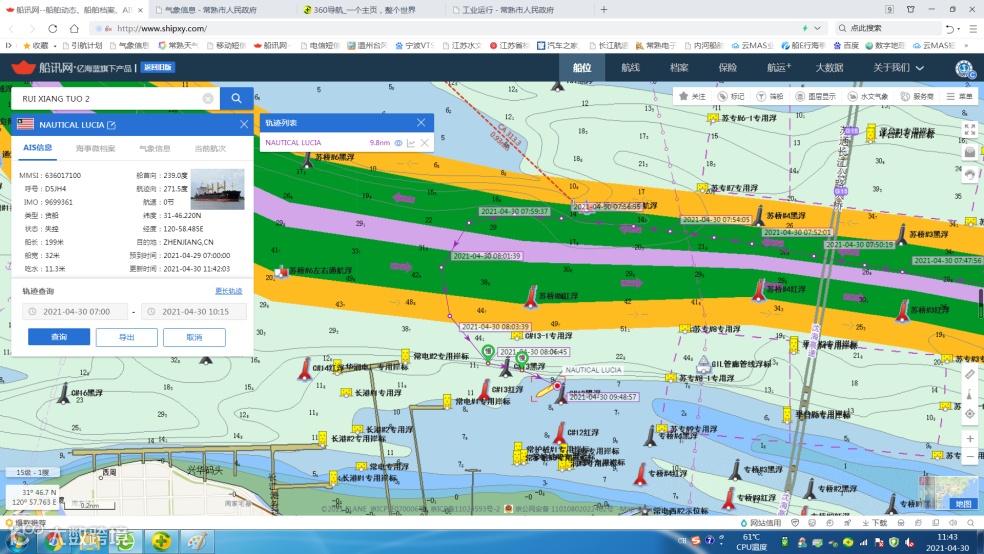Toggle the 水文气象 hydrology weather overlay

coord(868,96)
